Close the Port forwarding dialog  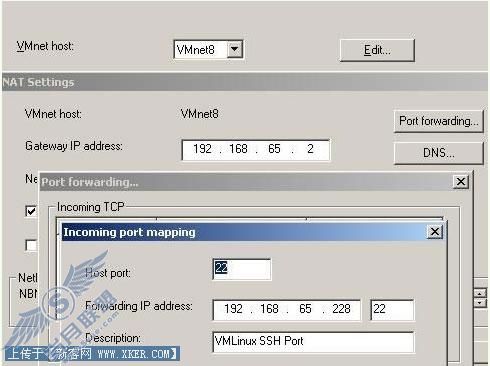461,182
